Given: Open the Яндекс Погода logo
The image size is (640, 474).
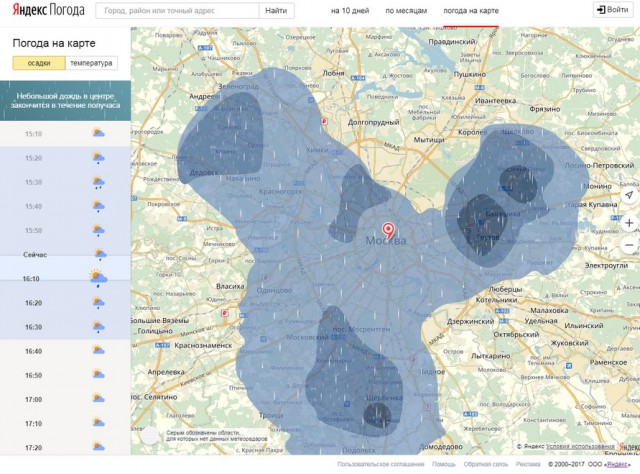Looking at the screenshot, I should click(48, 10).
